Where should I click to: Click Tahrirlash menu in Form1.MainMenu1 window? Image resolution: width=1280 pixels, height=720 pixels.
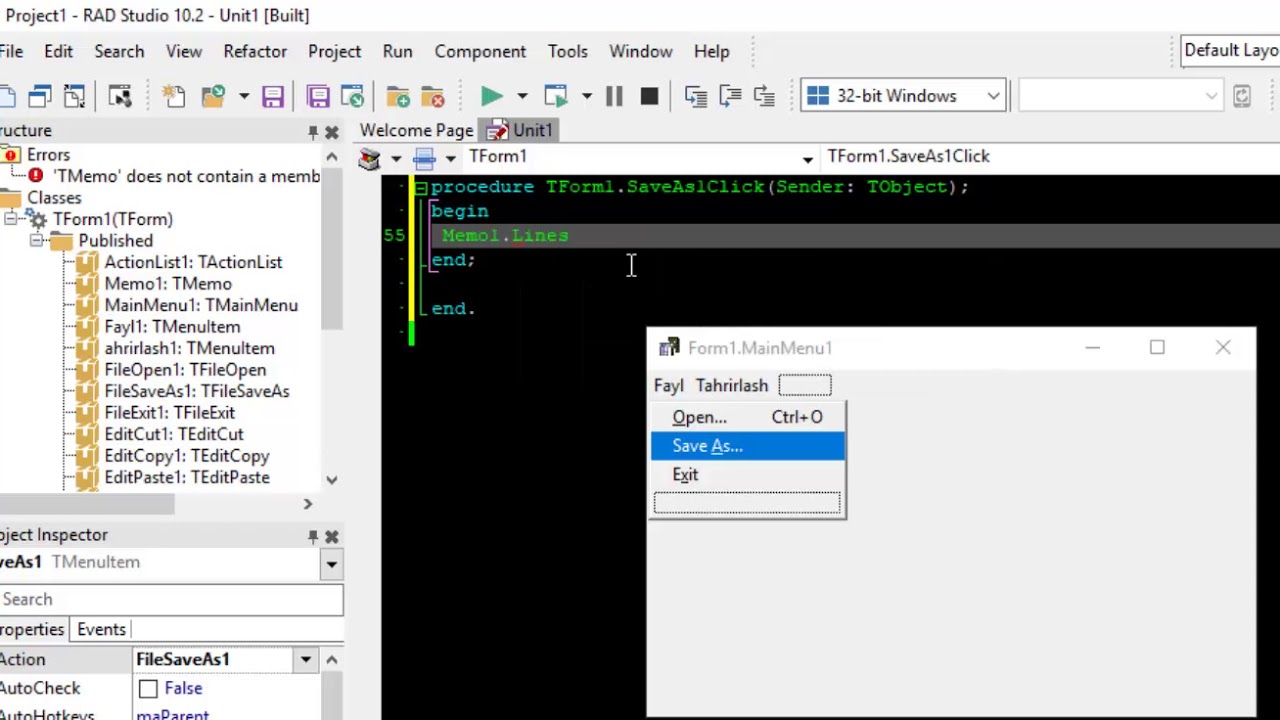coord(732,386)
